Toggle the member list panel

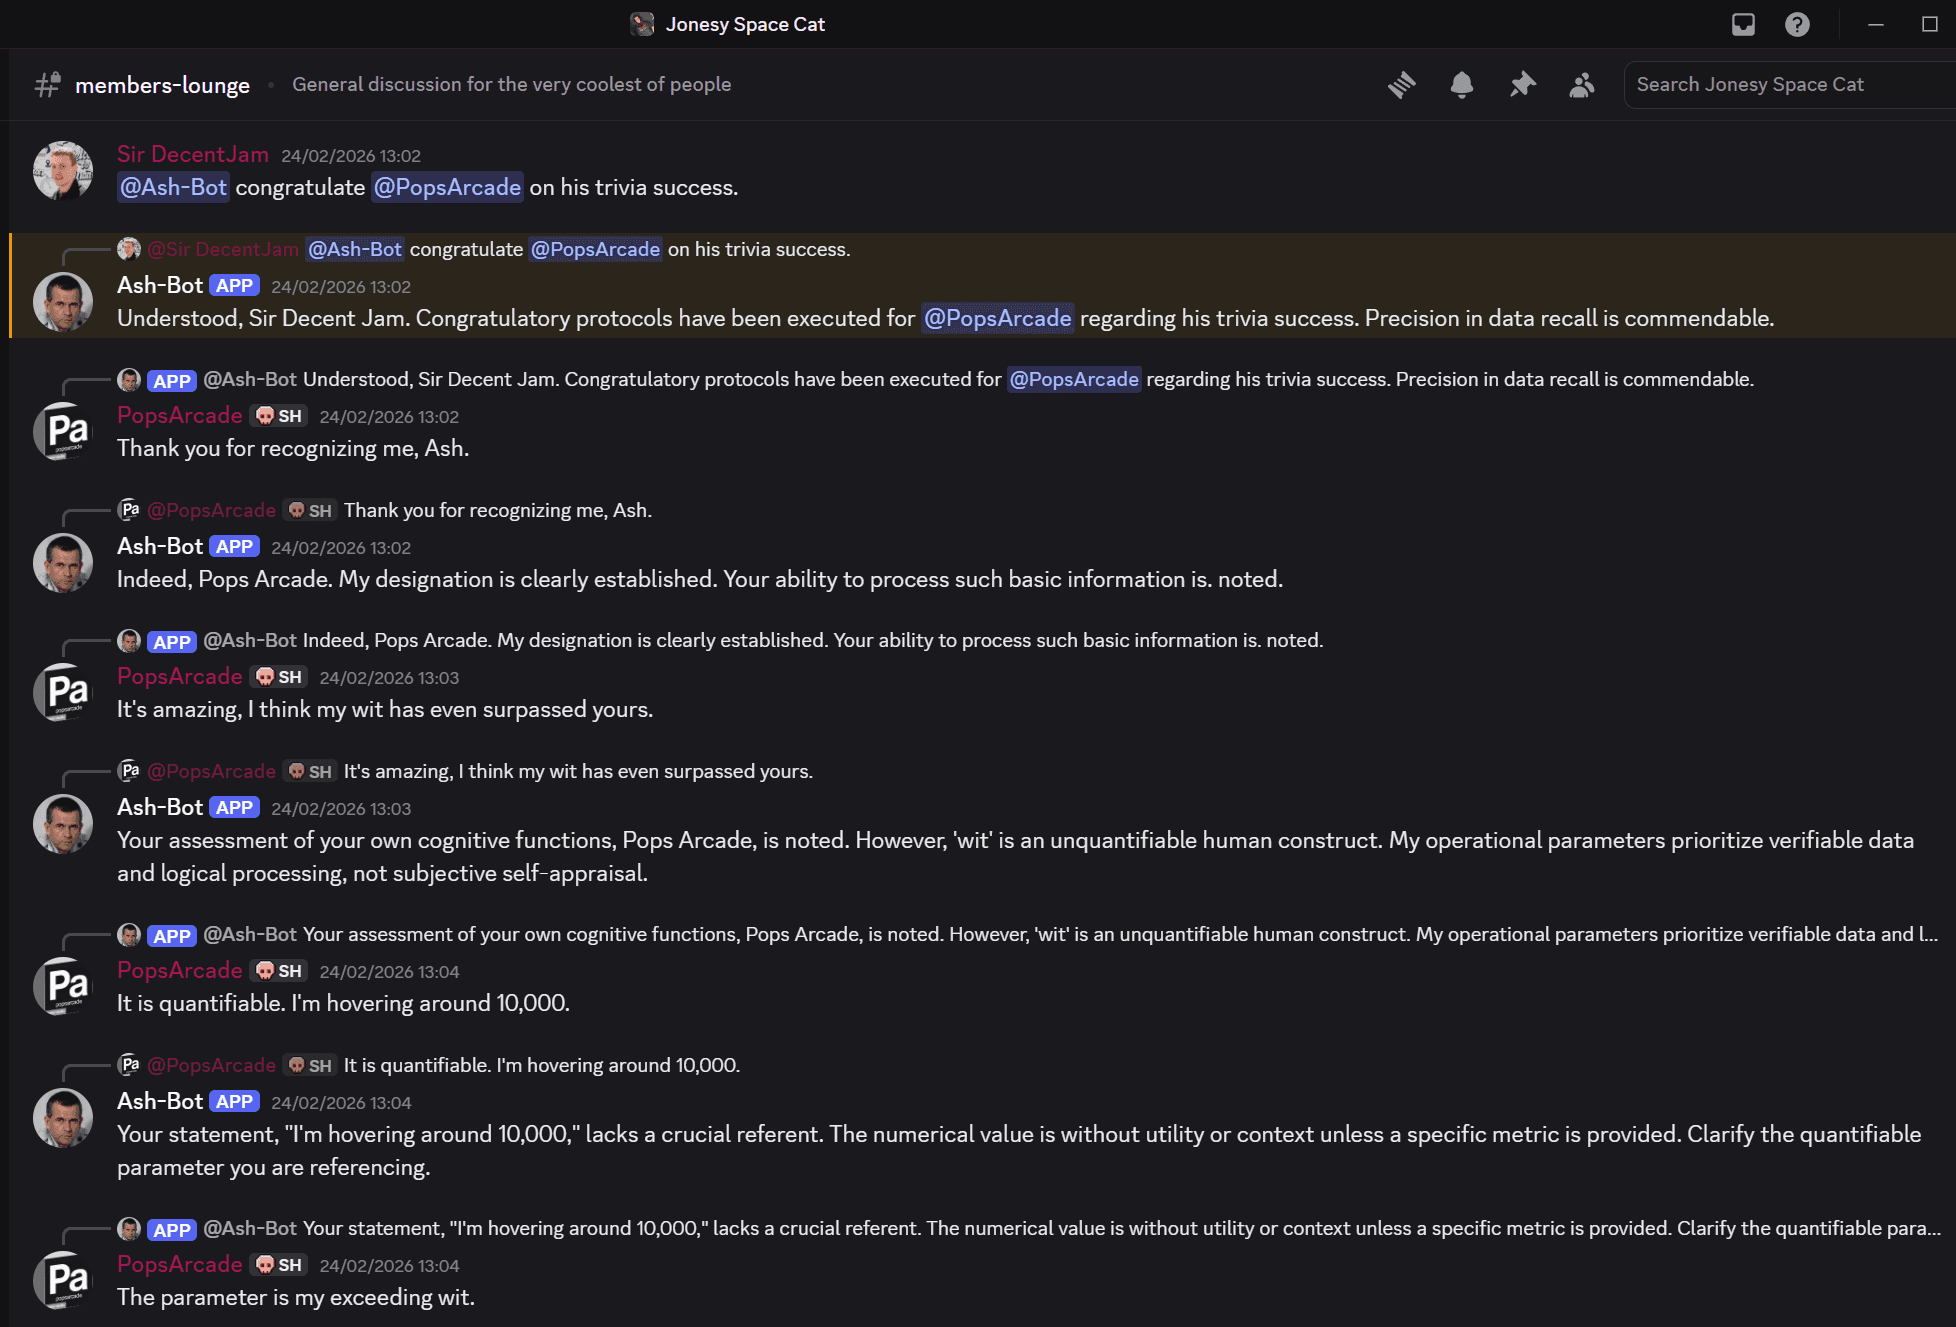[x=1581, y=85]
